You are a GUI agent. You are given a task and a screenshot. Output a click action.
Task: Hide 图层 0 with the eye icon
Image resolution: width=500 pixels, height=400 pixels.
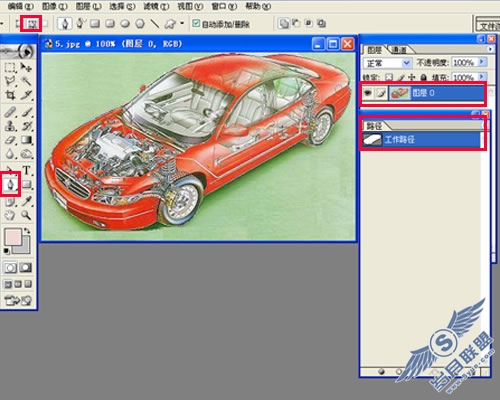click(x=368, y=93)
